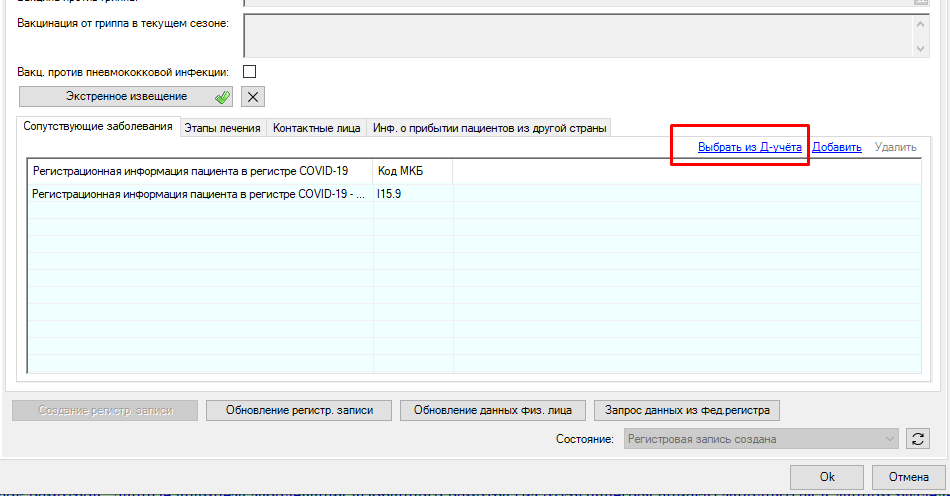Open the Контактные лица tab
The width and height of the screenshot is (950, 496).
coord(316,128)
